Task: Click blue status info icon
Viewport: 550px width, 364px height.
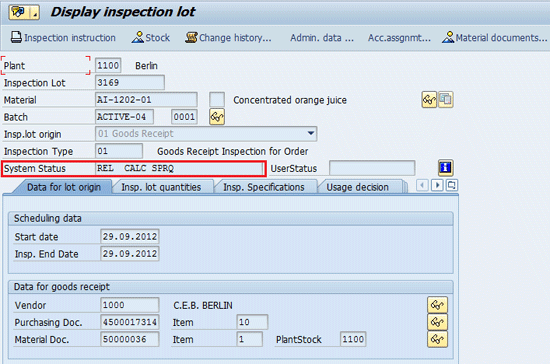Action: (445, 168)
